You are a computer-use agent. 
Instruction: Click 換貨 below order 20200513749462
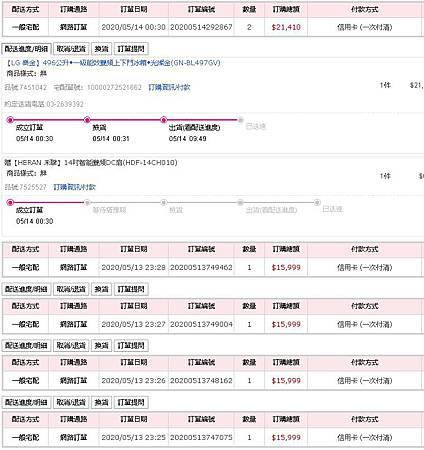point(101,289)
